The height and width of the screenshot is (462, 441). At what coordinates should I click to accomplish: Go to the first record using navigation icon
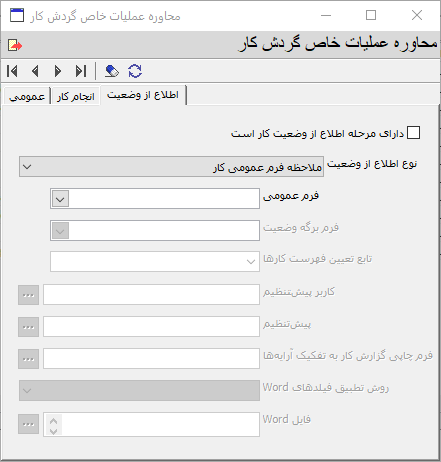(x=12, y=71)
